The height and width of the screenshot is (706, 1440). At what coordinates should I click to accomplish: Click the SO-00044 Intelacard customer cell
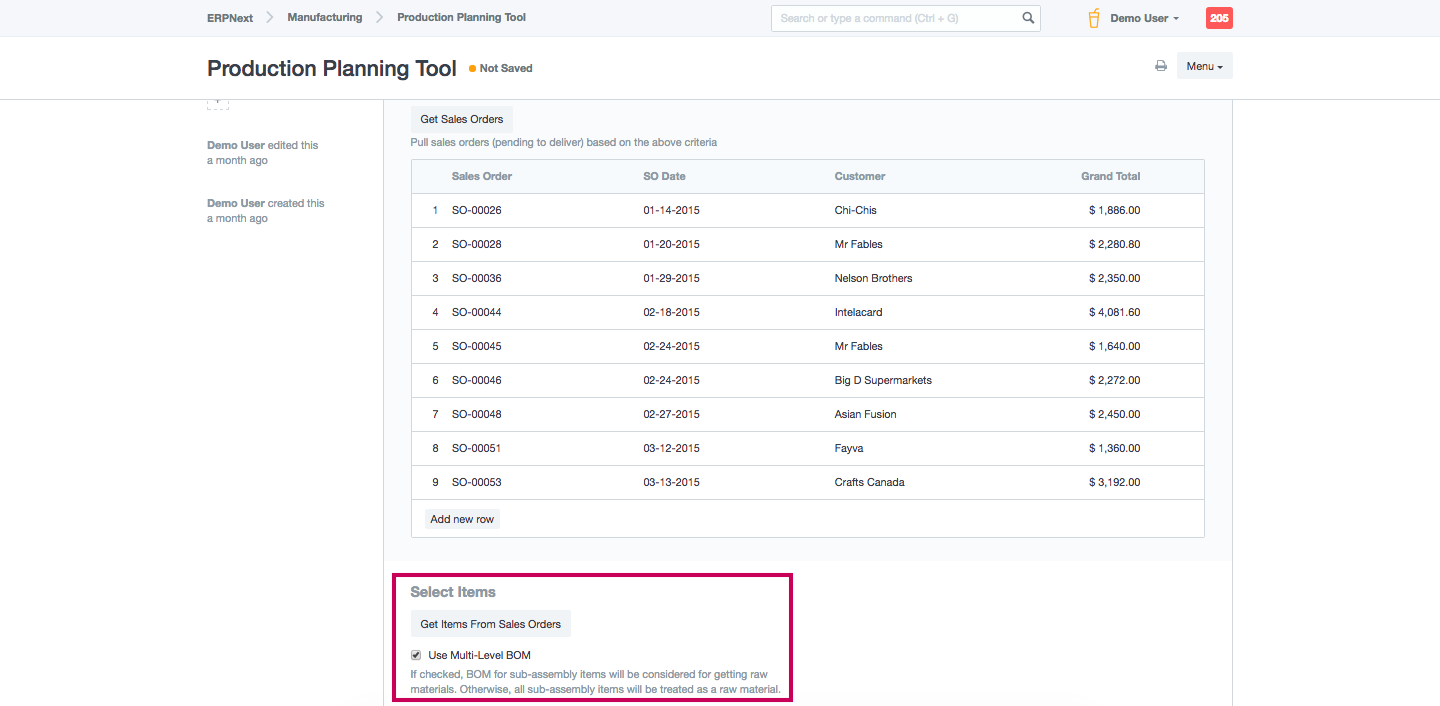tap(858, 312)
